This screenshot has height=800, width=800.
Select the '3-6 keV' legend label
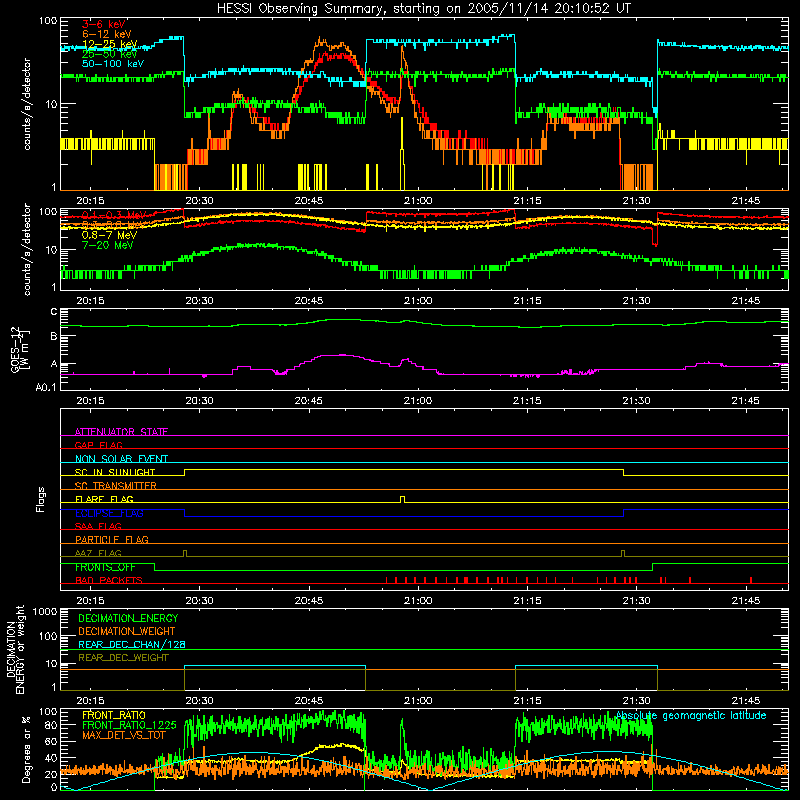pos(103,24)
